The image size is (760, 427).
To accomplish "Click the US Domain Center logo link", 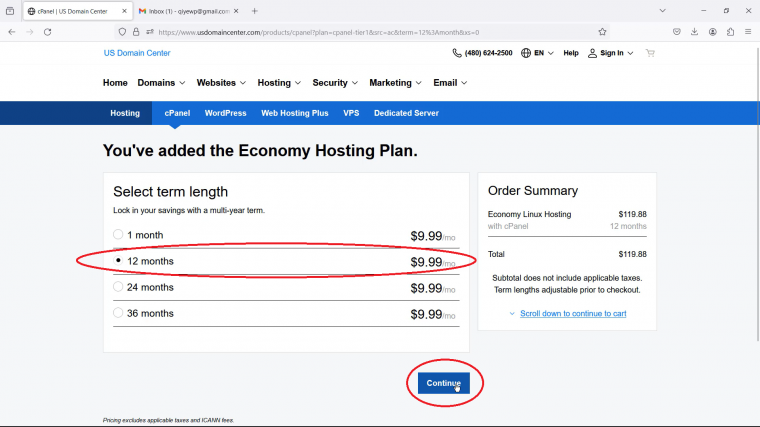I will [x=137, y=53].
